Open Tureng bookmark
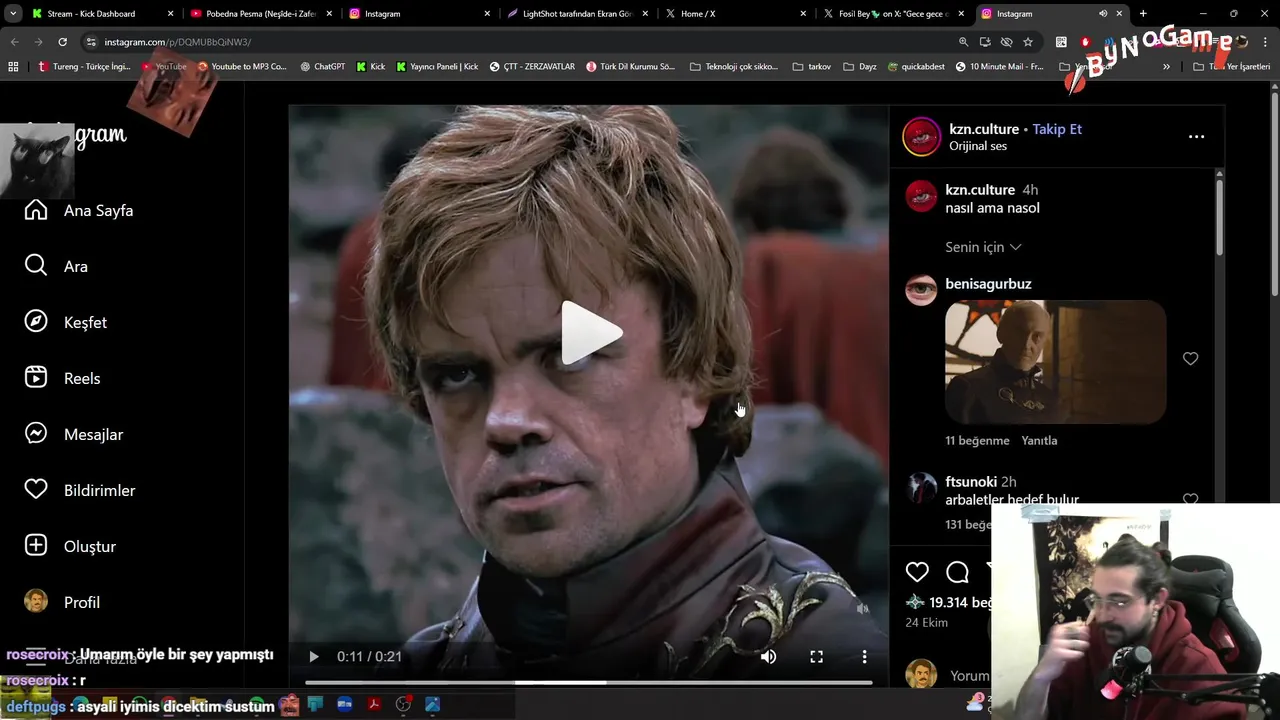The image size is (1280, 720). tap(84, 66)
